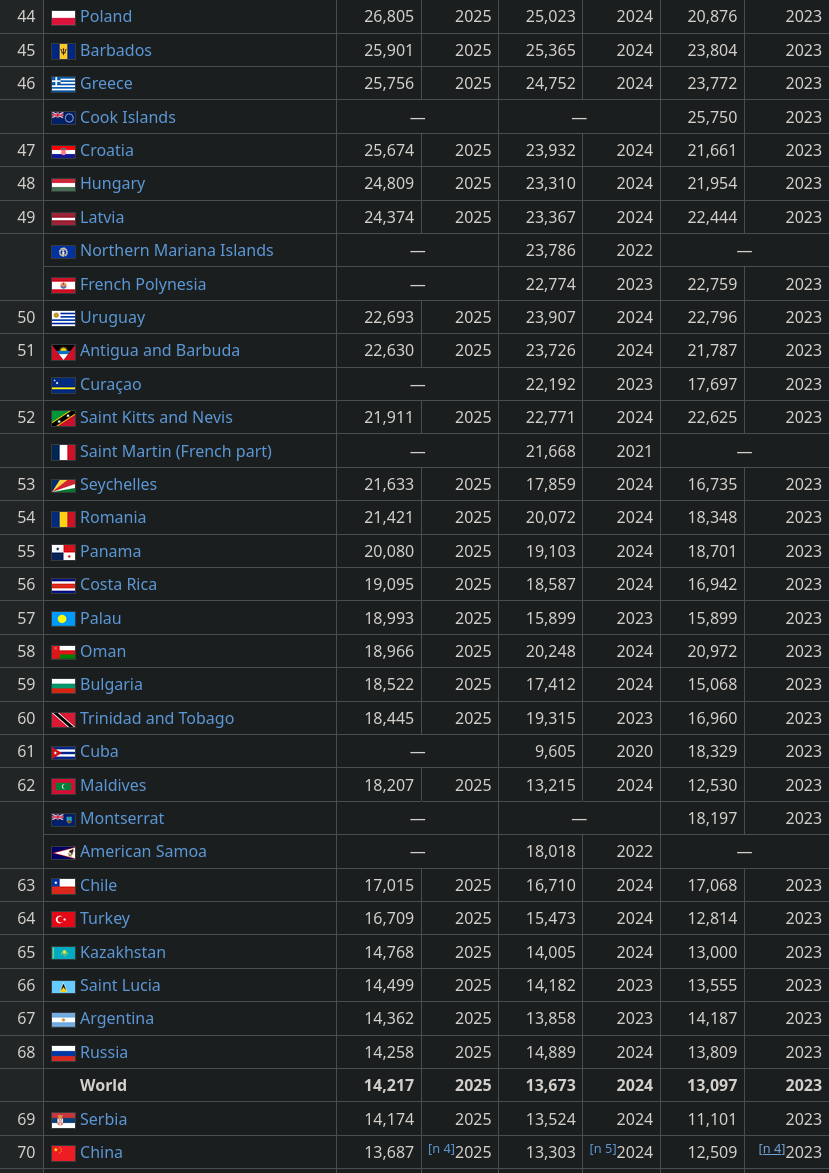Click the Saint Kitts and Nevis flag
The height and width of the screenshot is (1173, 829).
pos(63,418)
